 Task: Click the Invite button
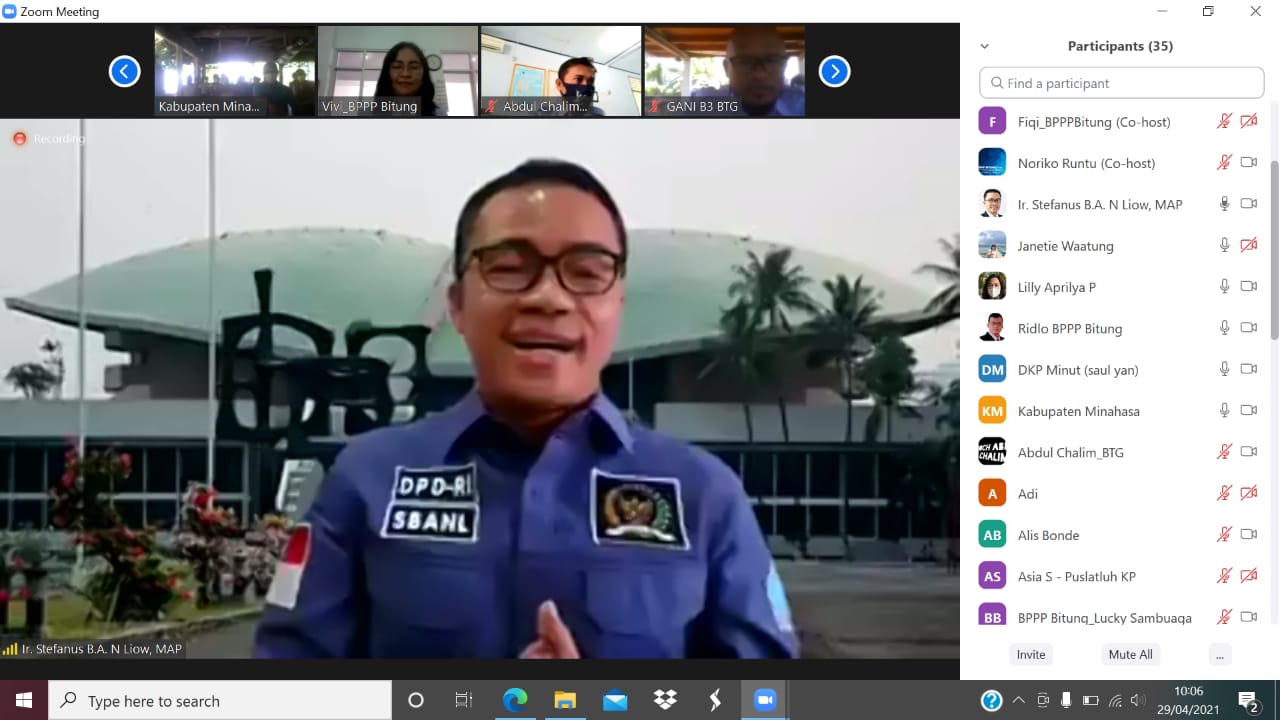1030,654
